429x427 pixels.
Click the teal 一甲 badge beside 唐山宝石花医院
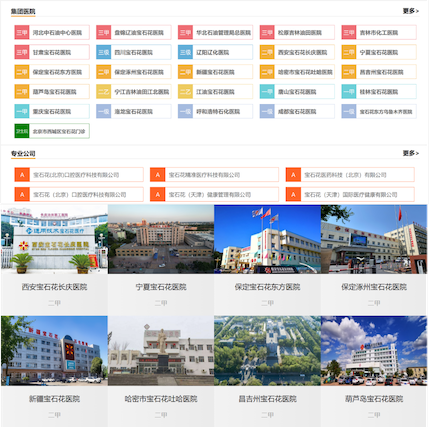coord(267,91)
